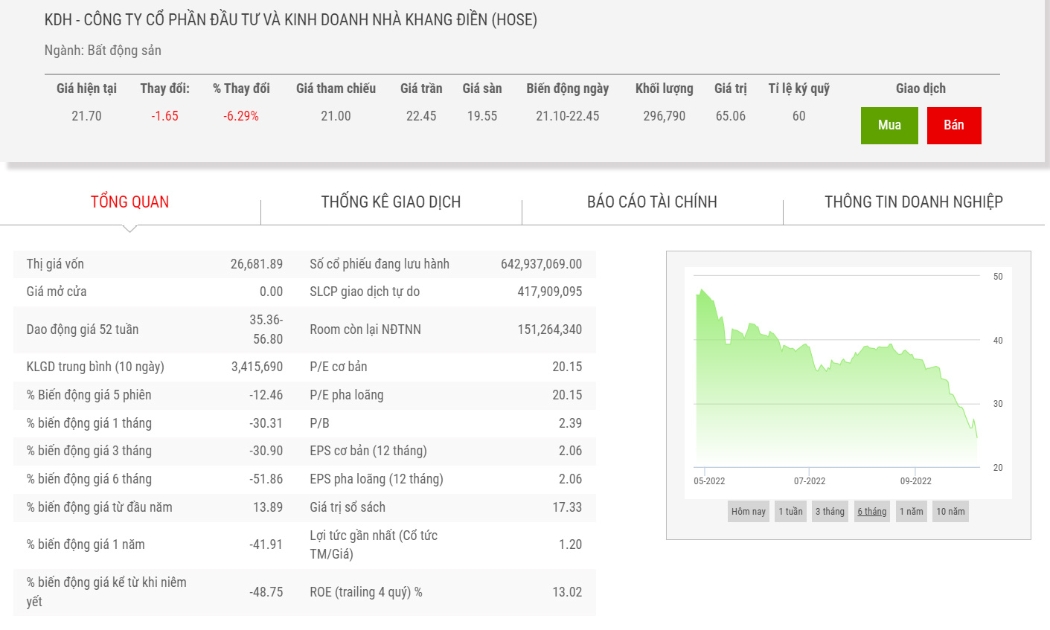Select the Hôm nay chart range
The width and height of the screenshot is (1050, 630).
point(748,511)
